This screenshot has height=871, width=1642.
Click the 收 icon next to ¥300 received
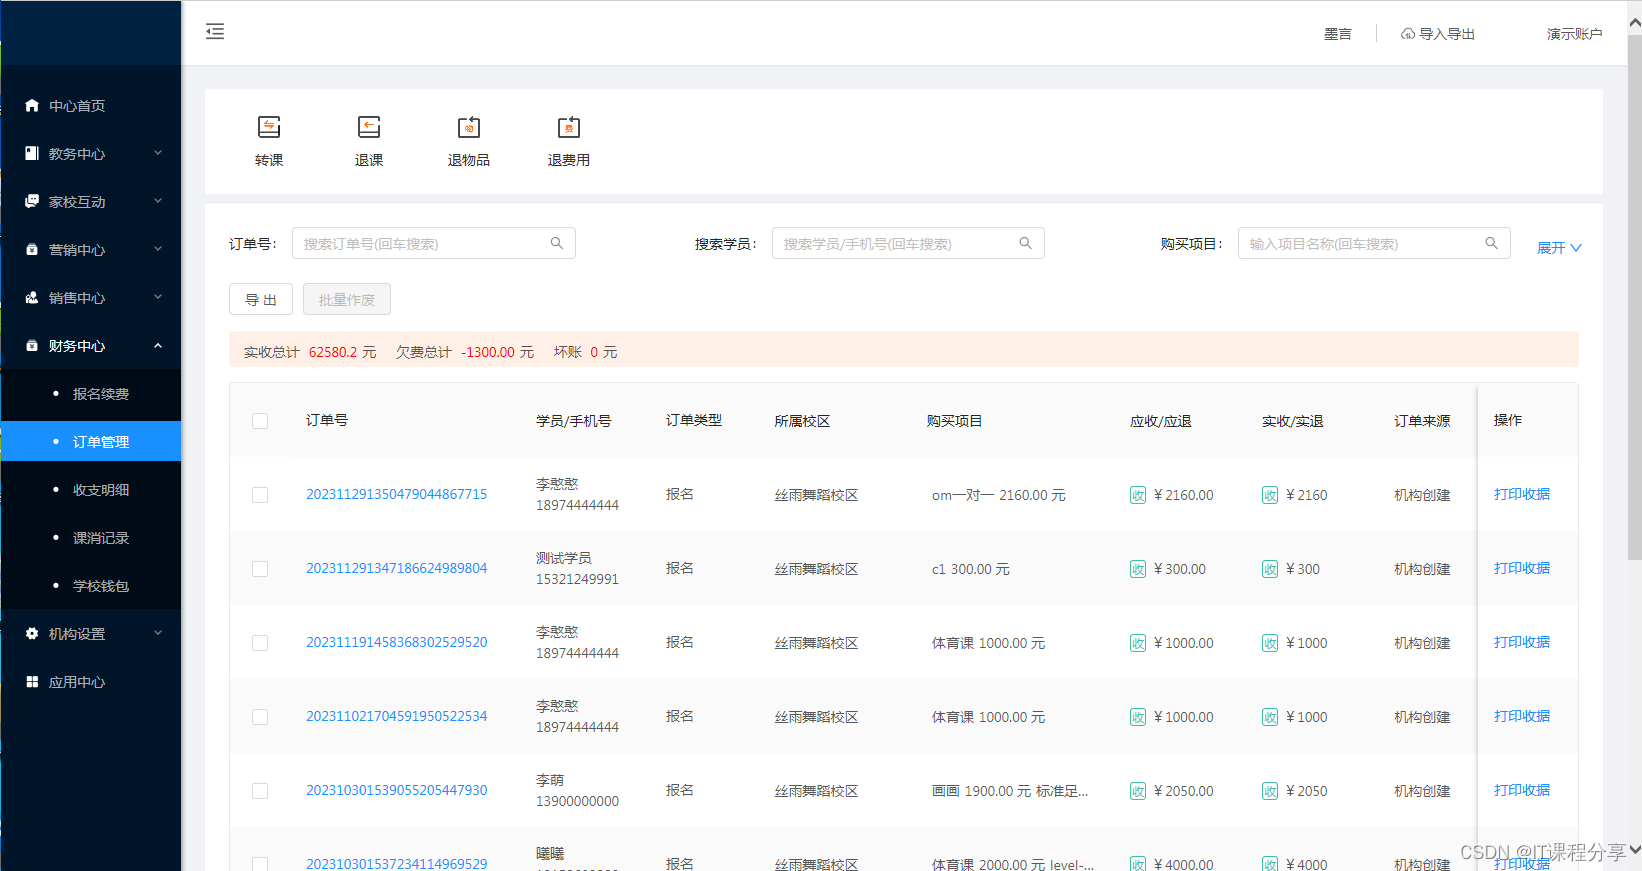pyautogui.click(x=1270, y=569)
